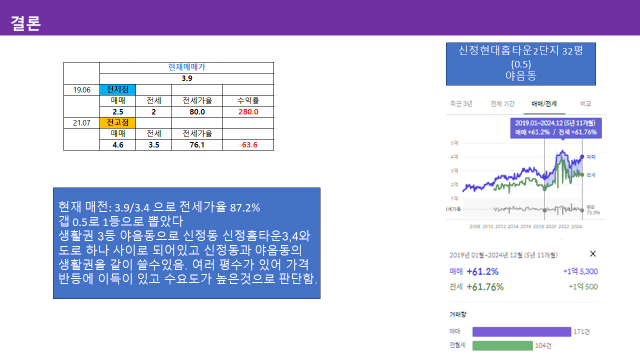Switch to the 최근 3년 tab

pos(461,104)
